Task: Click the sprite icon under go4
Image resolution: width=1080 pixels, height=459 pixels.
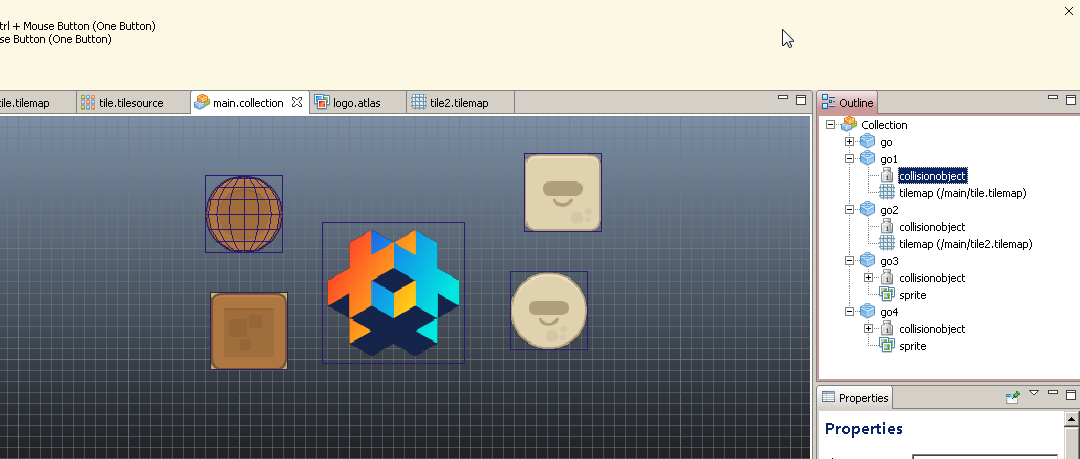Action: (887, 345)
